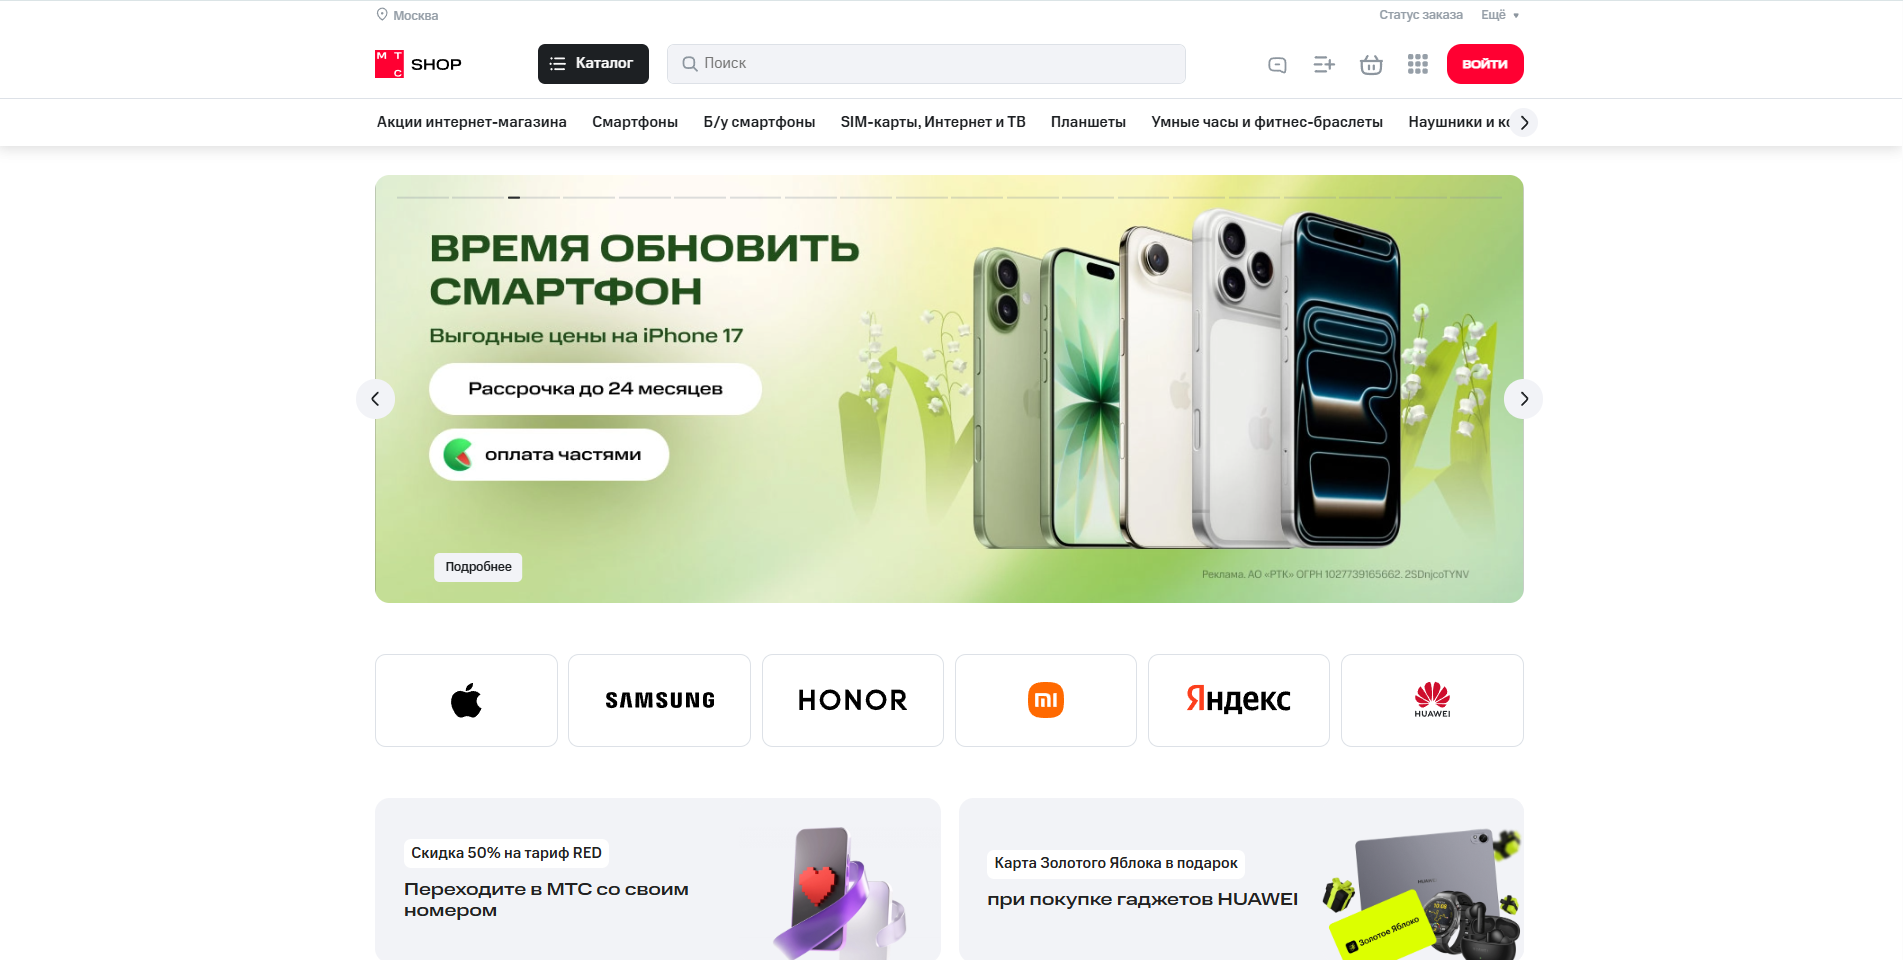
Task: Focus the Поиск search field
Action: tap(926, 64)
